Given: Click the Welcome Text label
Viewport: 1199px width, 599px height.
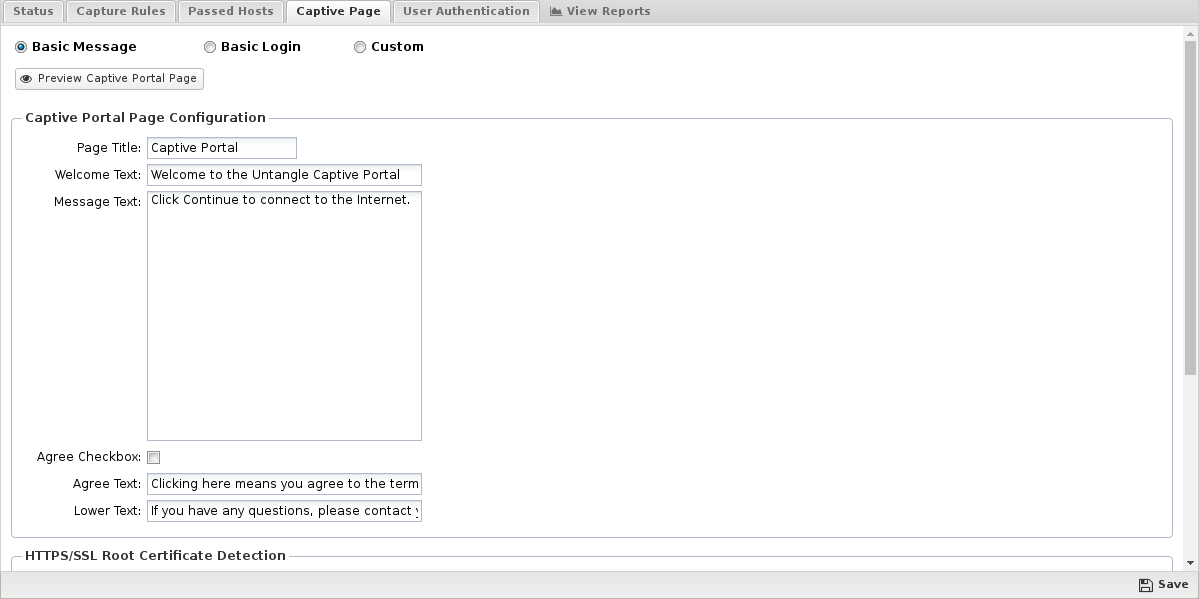Looking at the screenshot, I should click(x=98, y=175).
